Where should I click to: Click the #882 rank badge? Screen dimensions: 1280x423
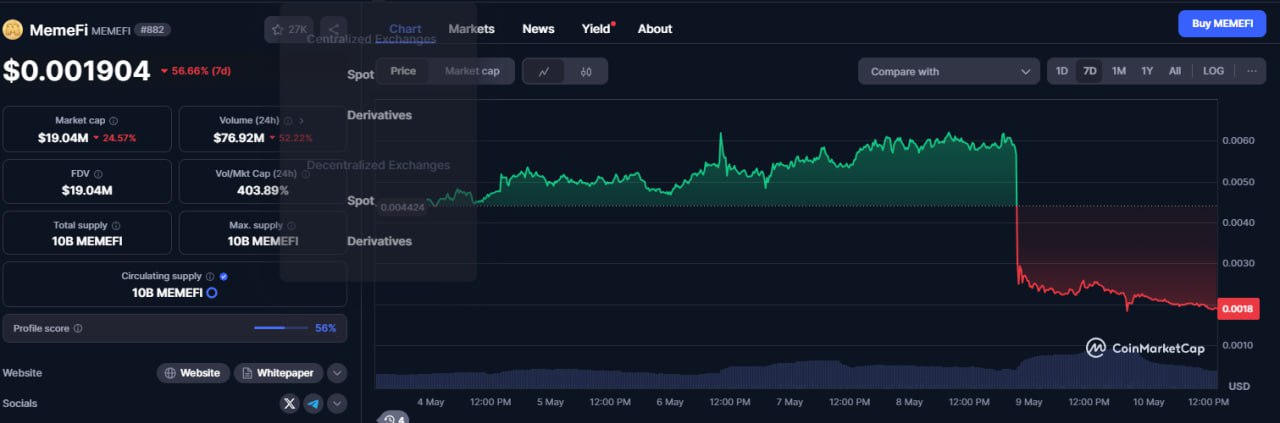pyautogui.click(x=152, y=30)
